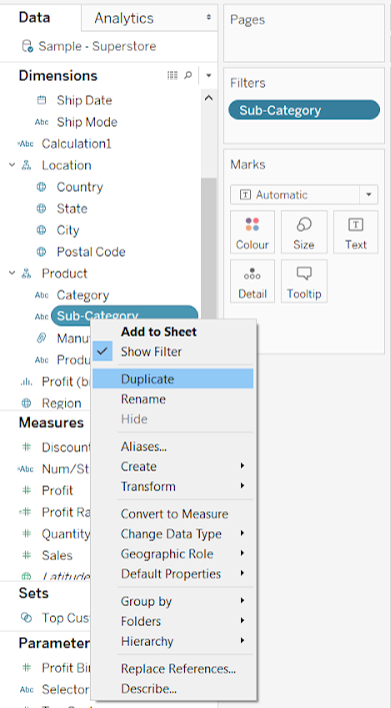The width and height of the screenshot is (391, 708).
Task: Click the bin histogram icon beside Profit (bin)
Action: pos(26,382)
